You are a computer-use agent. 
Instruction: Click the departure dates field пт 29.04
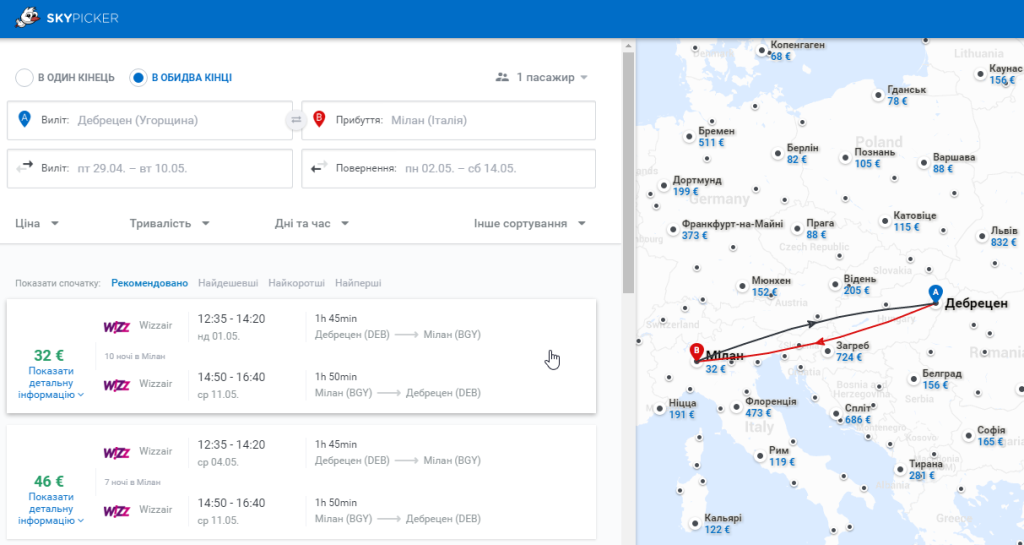[150, 168]
